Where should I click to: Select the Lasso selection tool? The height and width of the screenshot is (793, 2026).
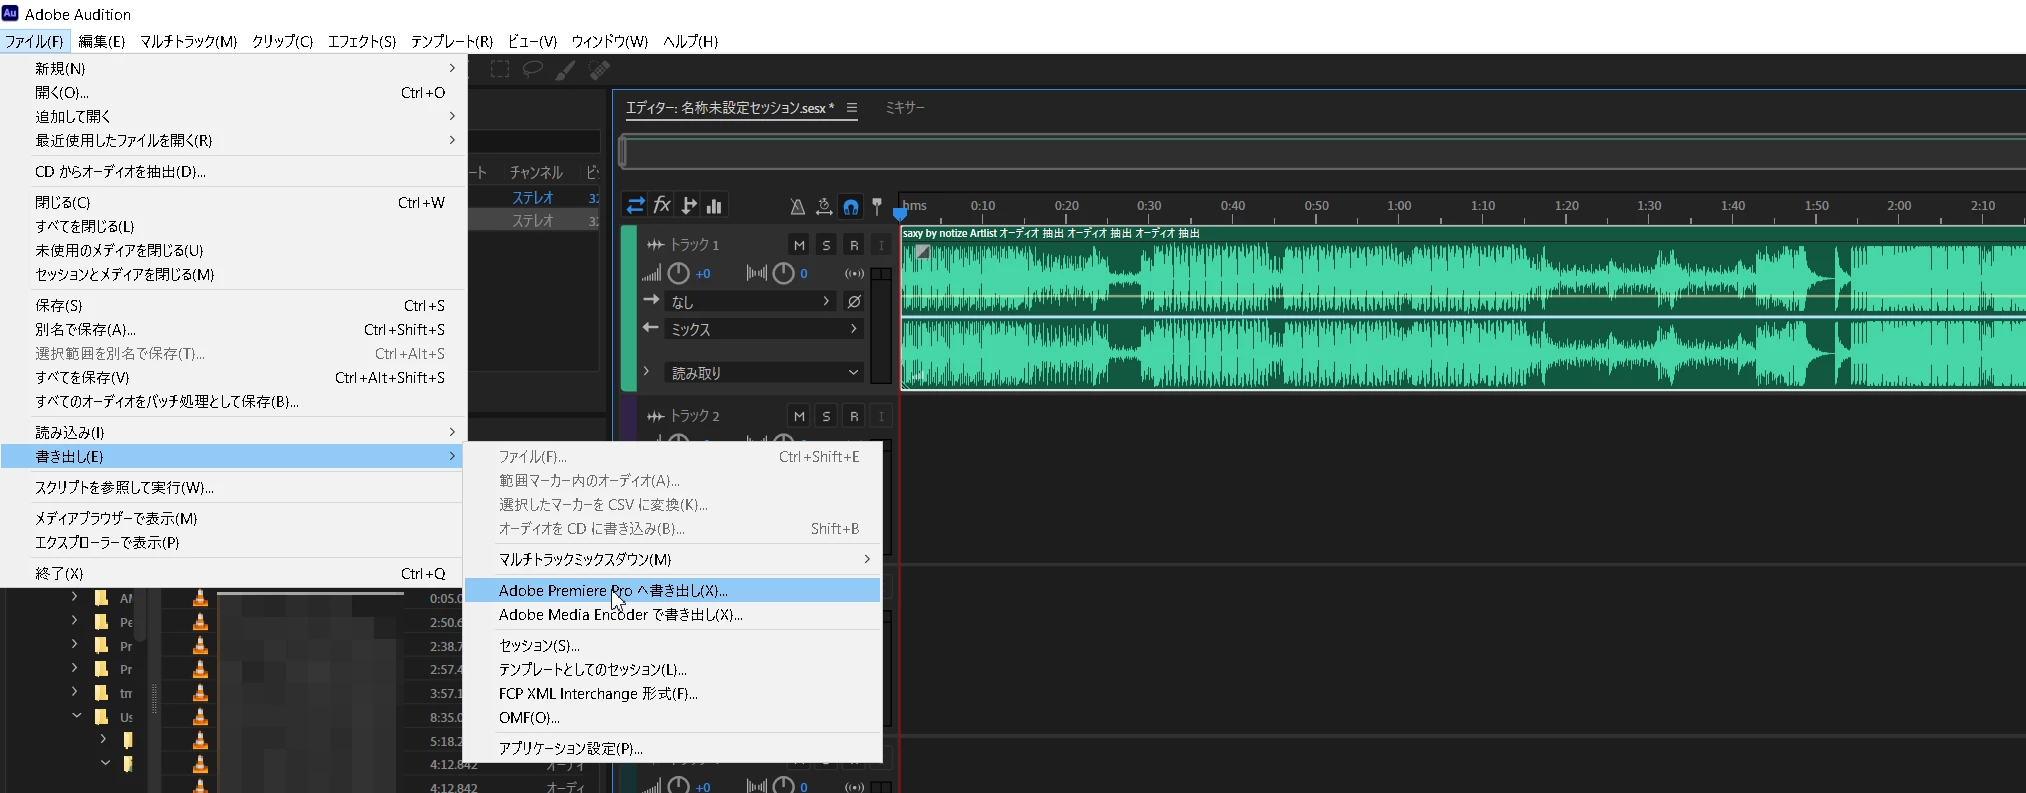click(x=533, y=69)
